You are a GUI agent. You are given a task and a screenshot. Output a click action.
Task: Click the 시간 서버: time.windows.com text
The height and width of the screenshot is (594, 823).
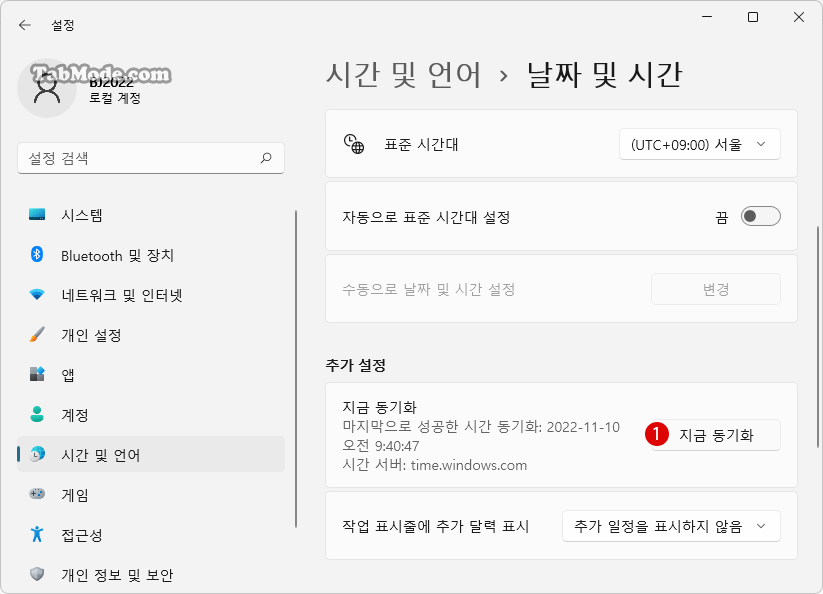[x=435, y=465]
